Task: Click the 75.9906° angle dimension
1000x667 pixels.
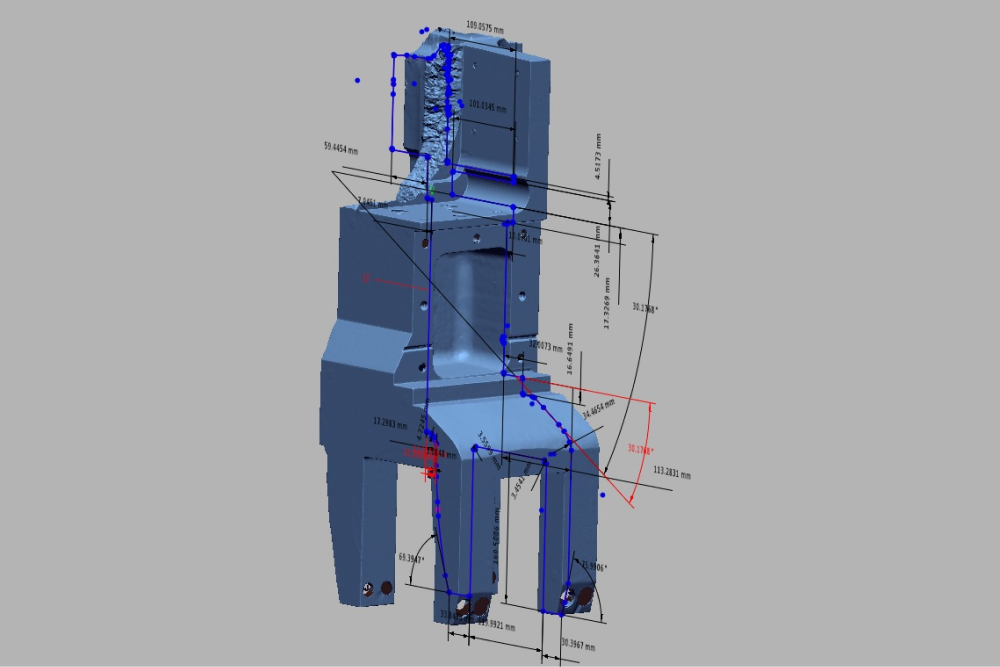Action: [594, 566]
